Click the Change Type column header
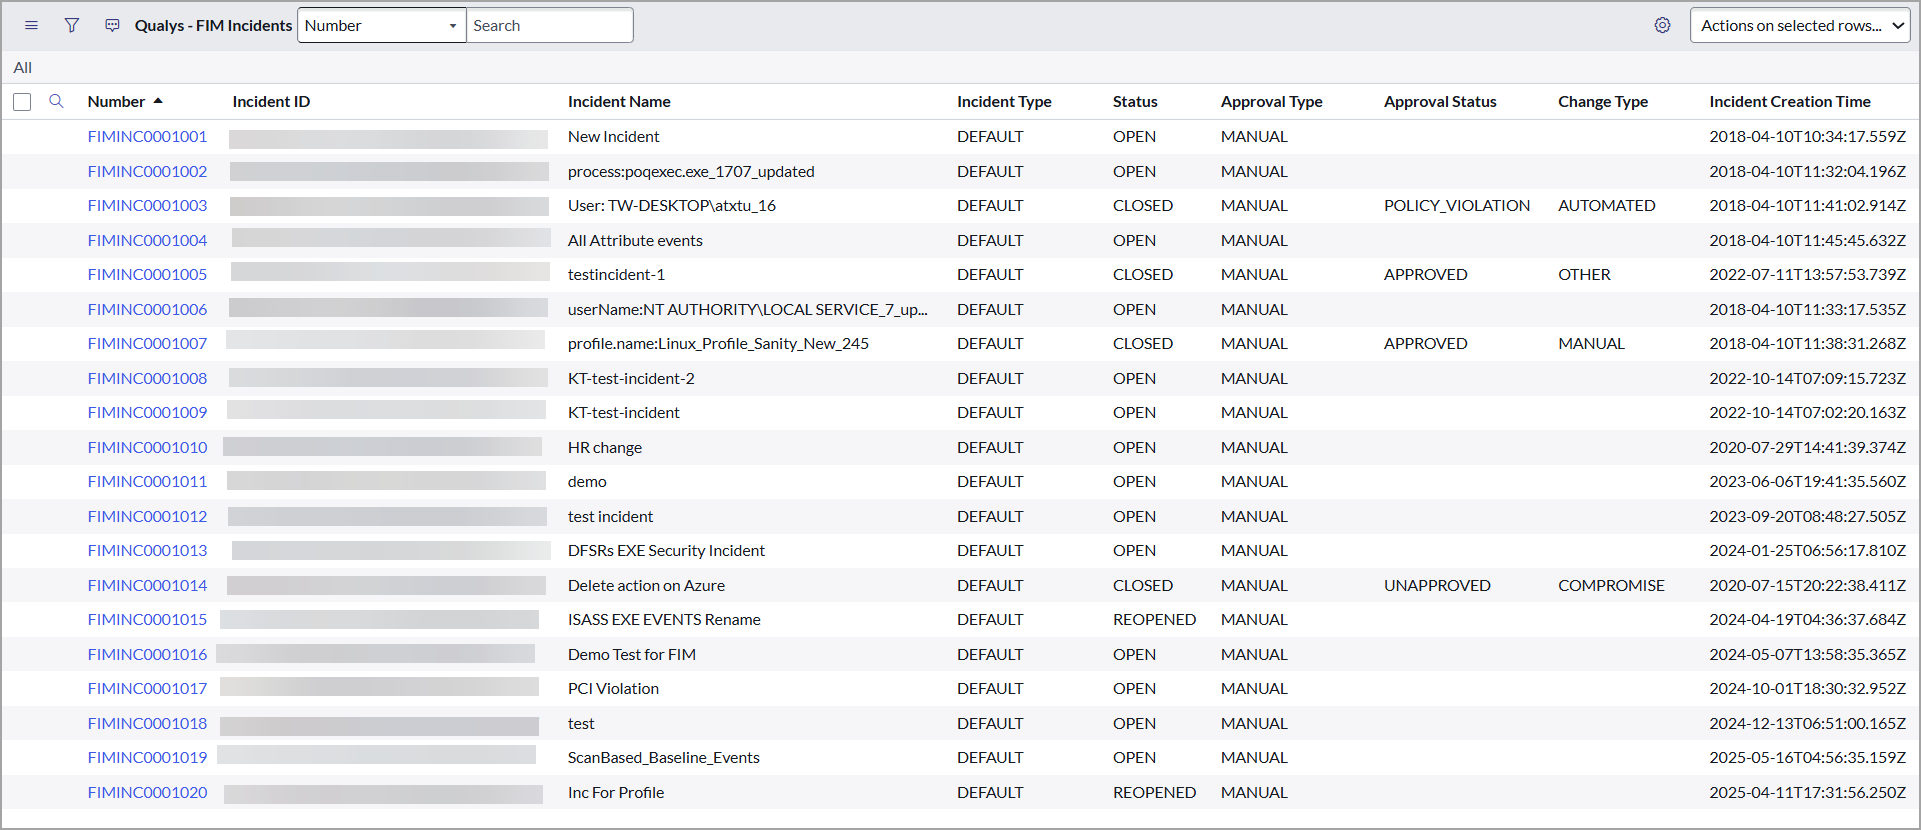The height and width of the screenshot is (830, 1921). click(1602, 102)
